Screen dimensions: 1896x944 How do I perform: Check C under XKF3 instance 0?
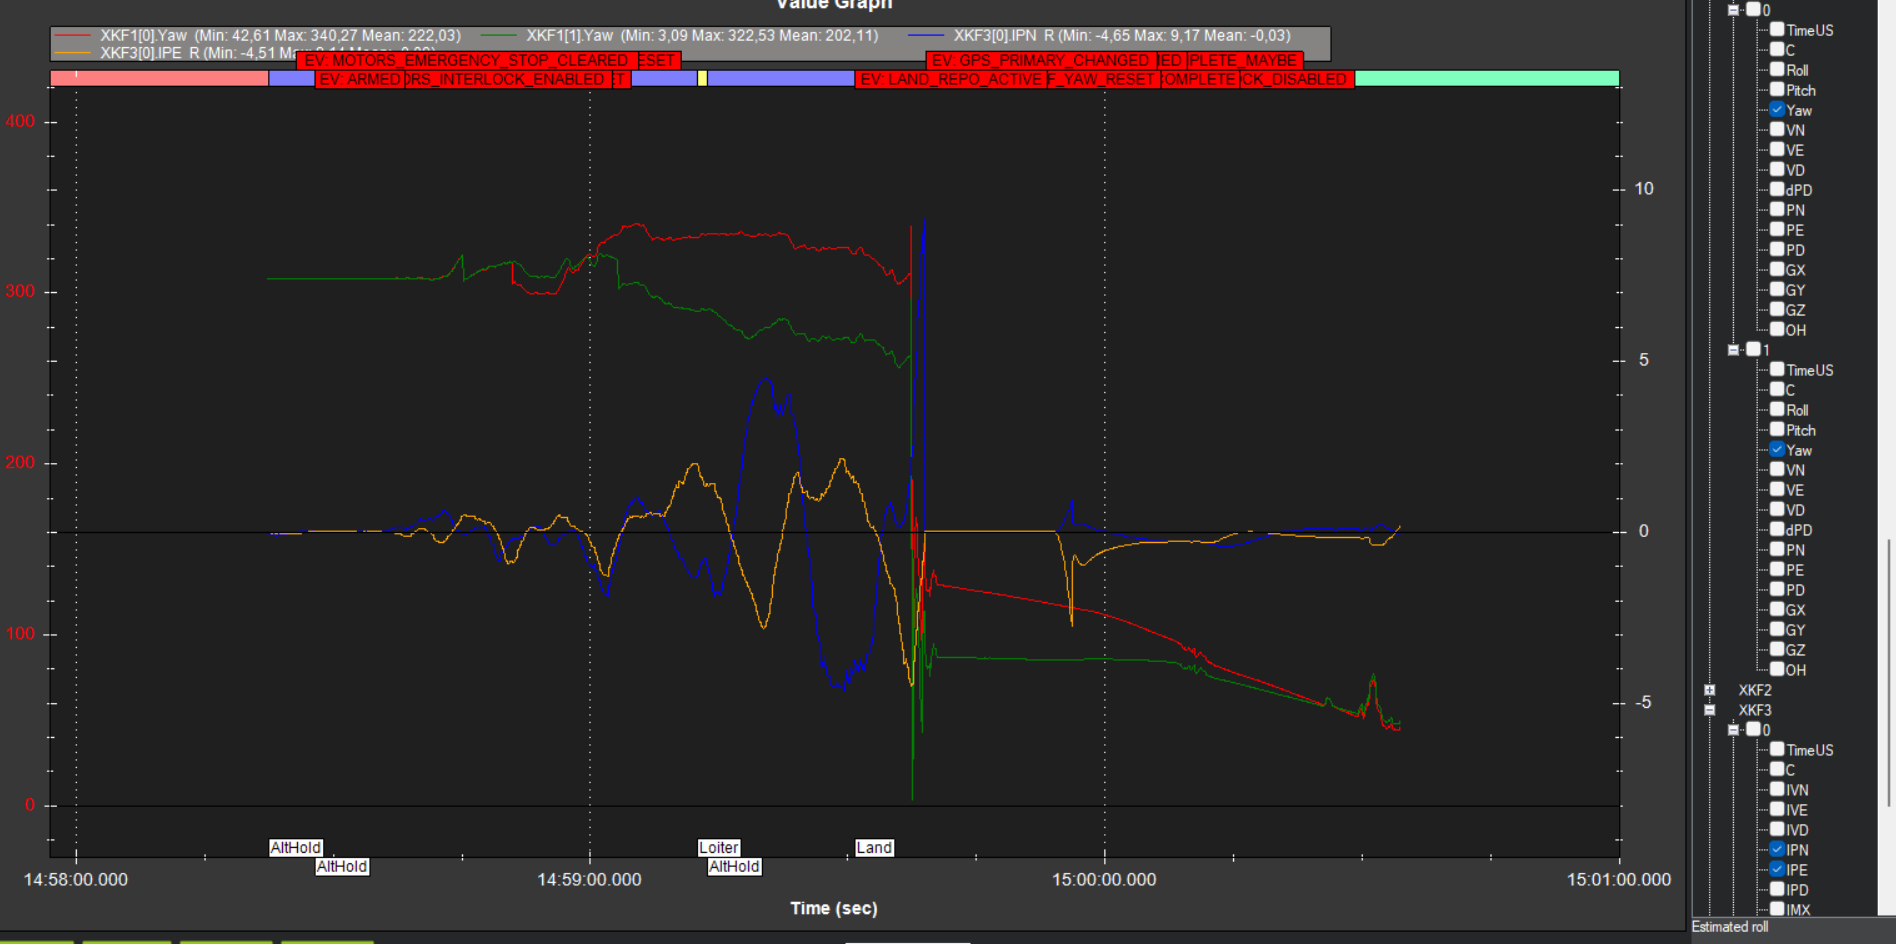click(x=1777, y=770)
